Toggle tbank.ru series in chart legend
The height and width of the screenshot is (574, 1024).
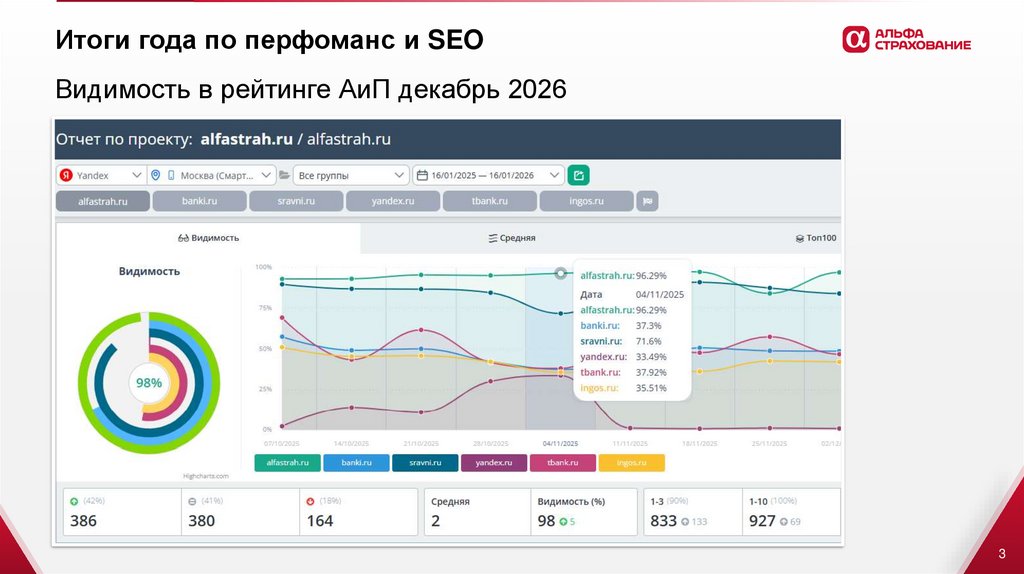tap(563, 462)
